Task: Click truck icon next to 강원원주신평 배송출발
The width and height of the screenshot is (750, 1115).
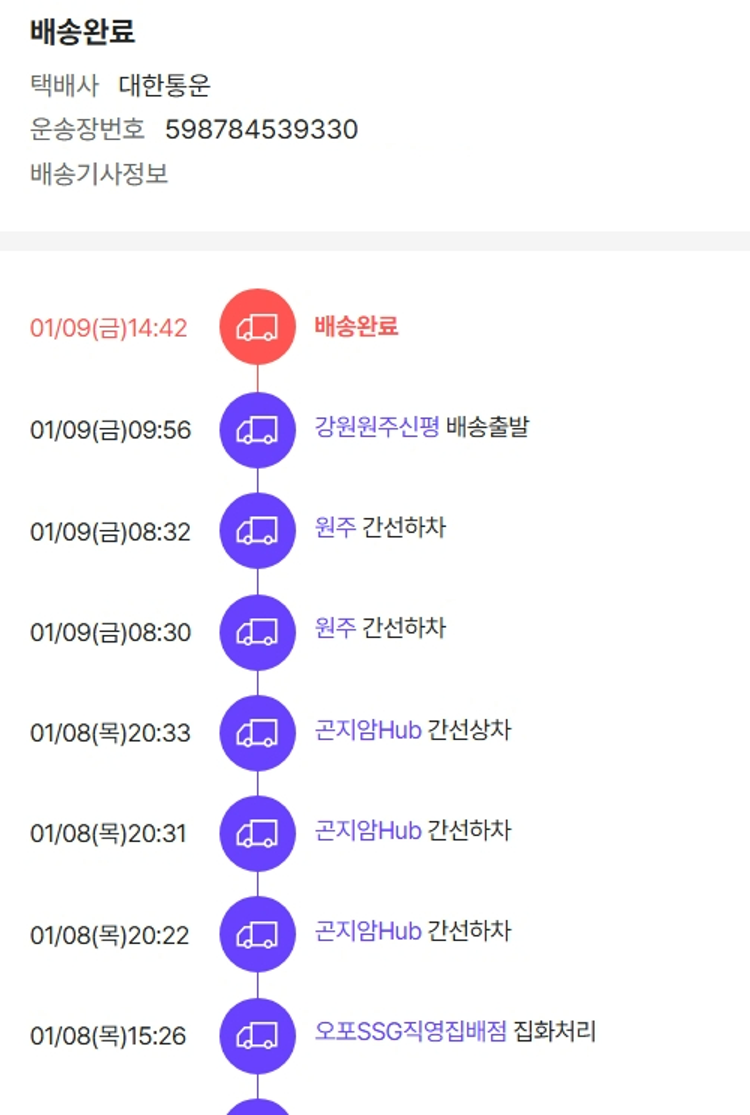Action: pos(257,430)
